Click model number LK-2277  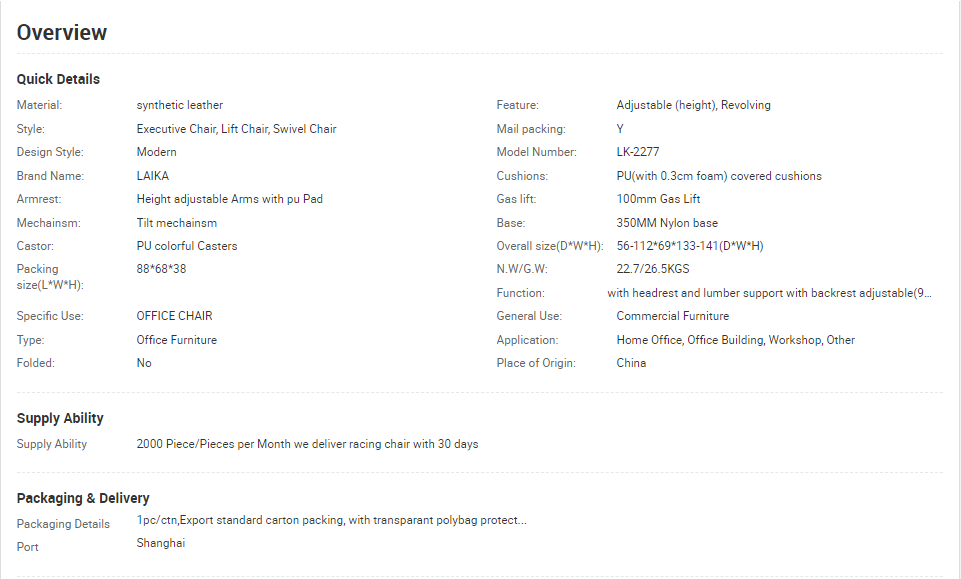pos(638,152)
